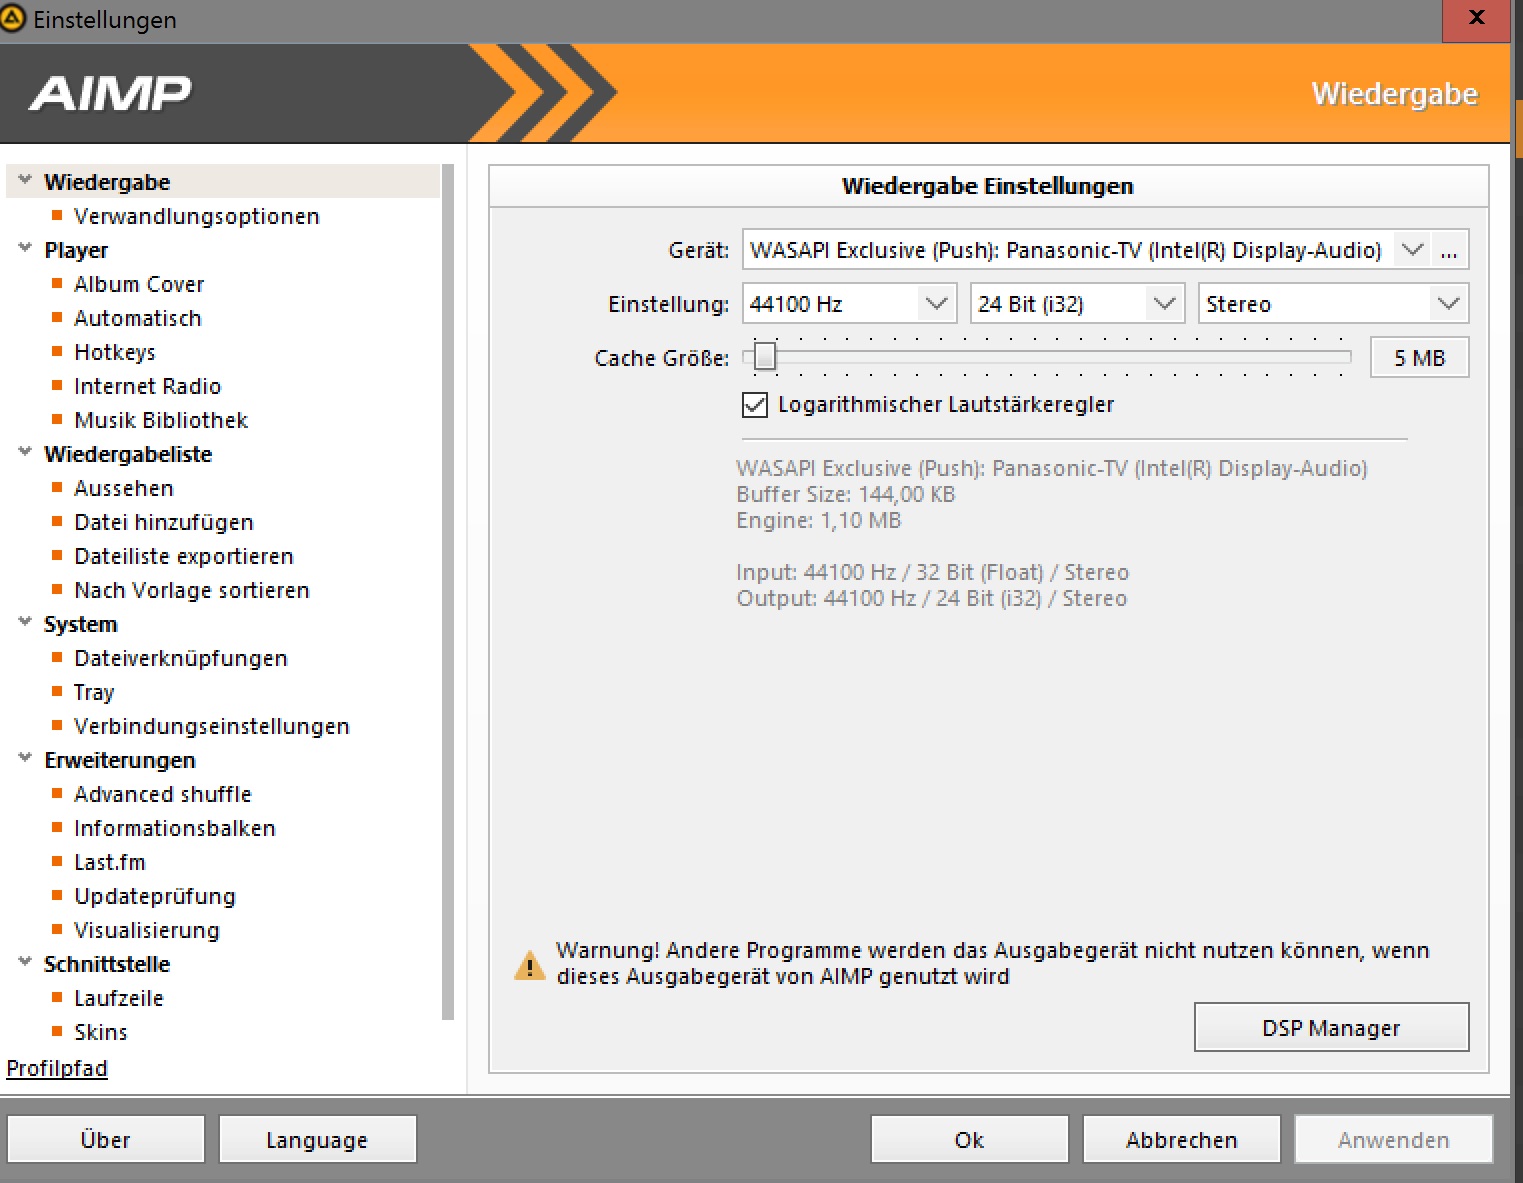Open Skins settings
Image resolution: width=1523 pixels, height=1183 pixels.
(x=101, y=1032)
